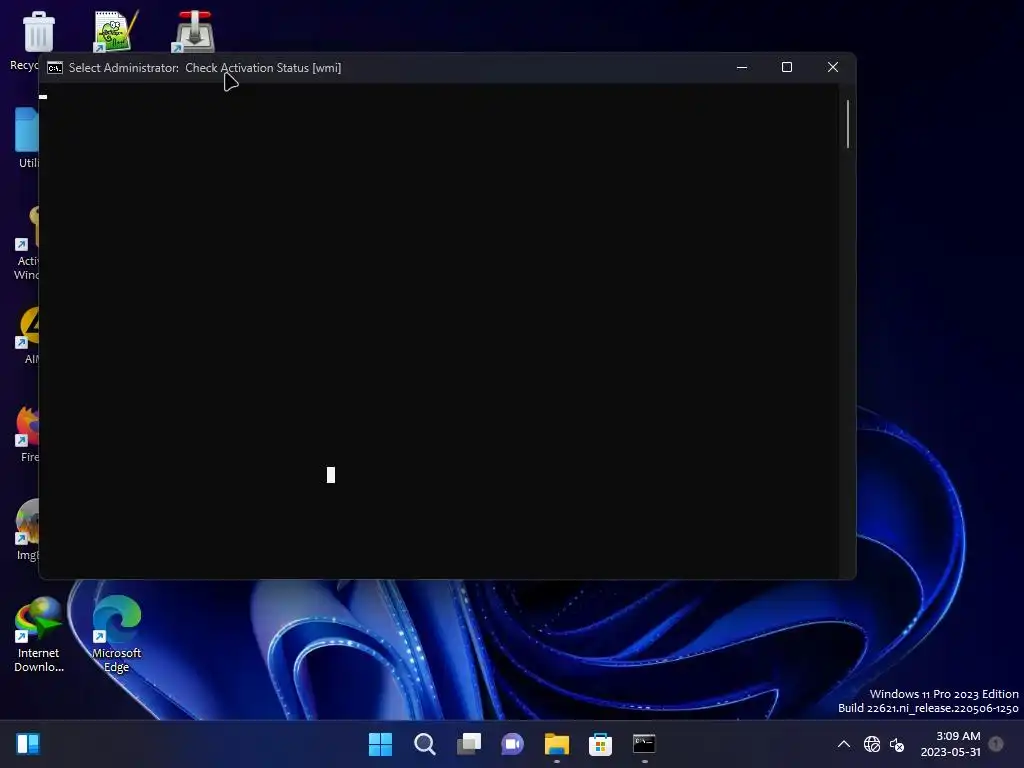Open the network status tray icon
Image resolution: width=1024 pixels, height=768 pixels.
pyautogui.click(x=872, y=744)
